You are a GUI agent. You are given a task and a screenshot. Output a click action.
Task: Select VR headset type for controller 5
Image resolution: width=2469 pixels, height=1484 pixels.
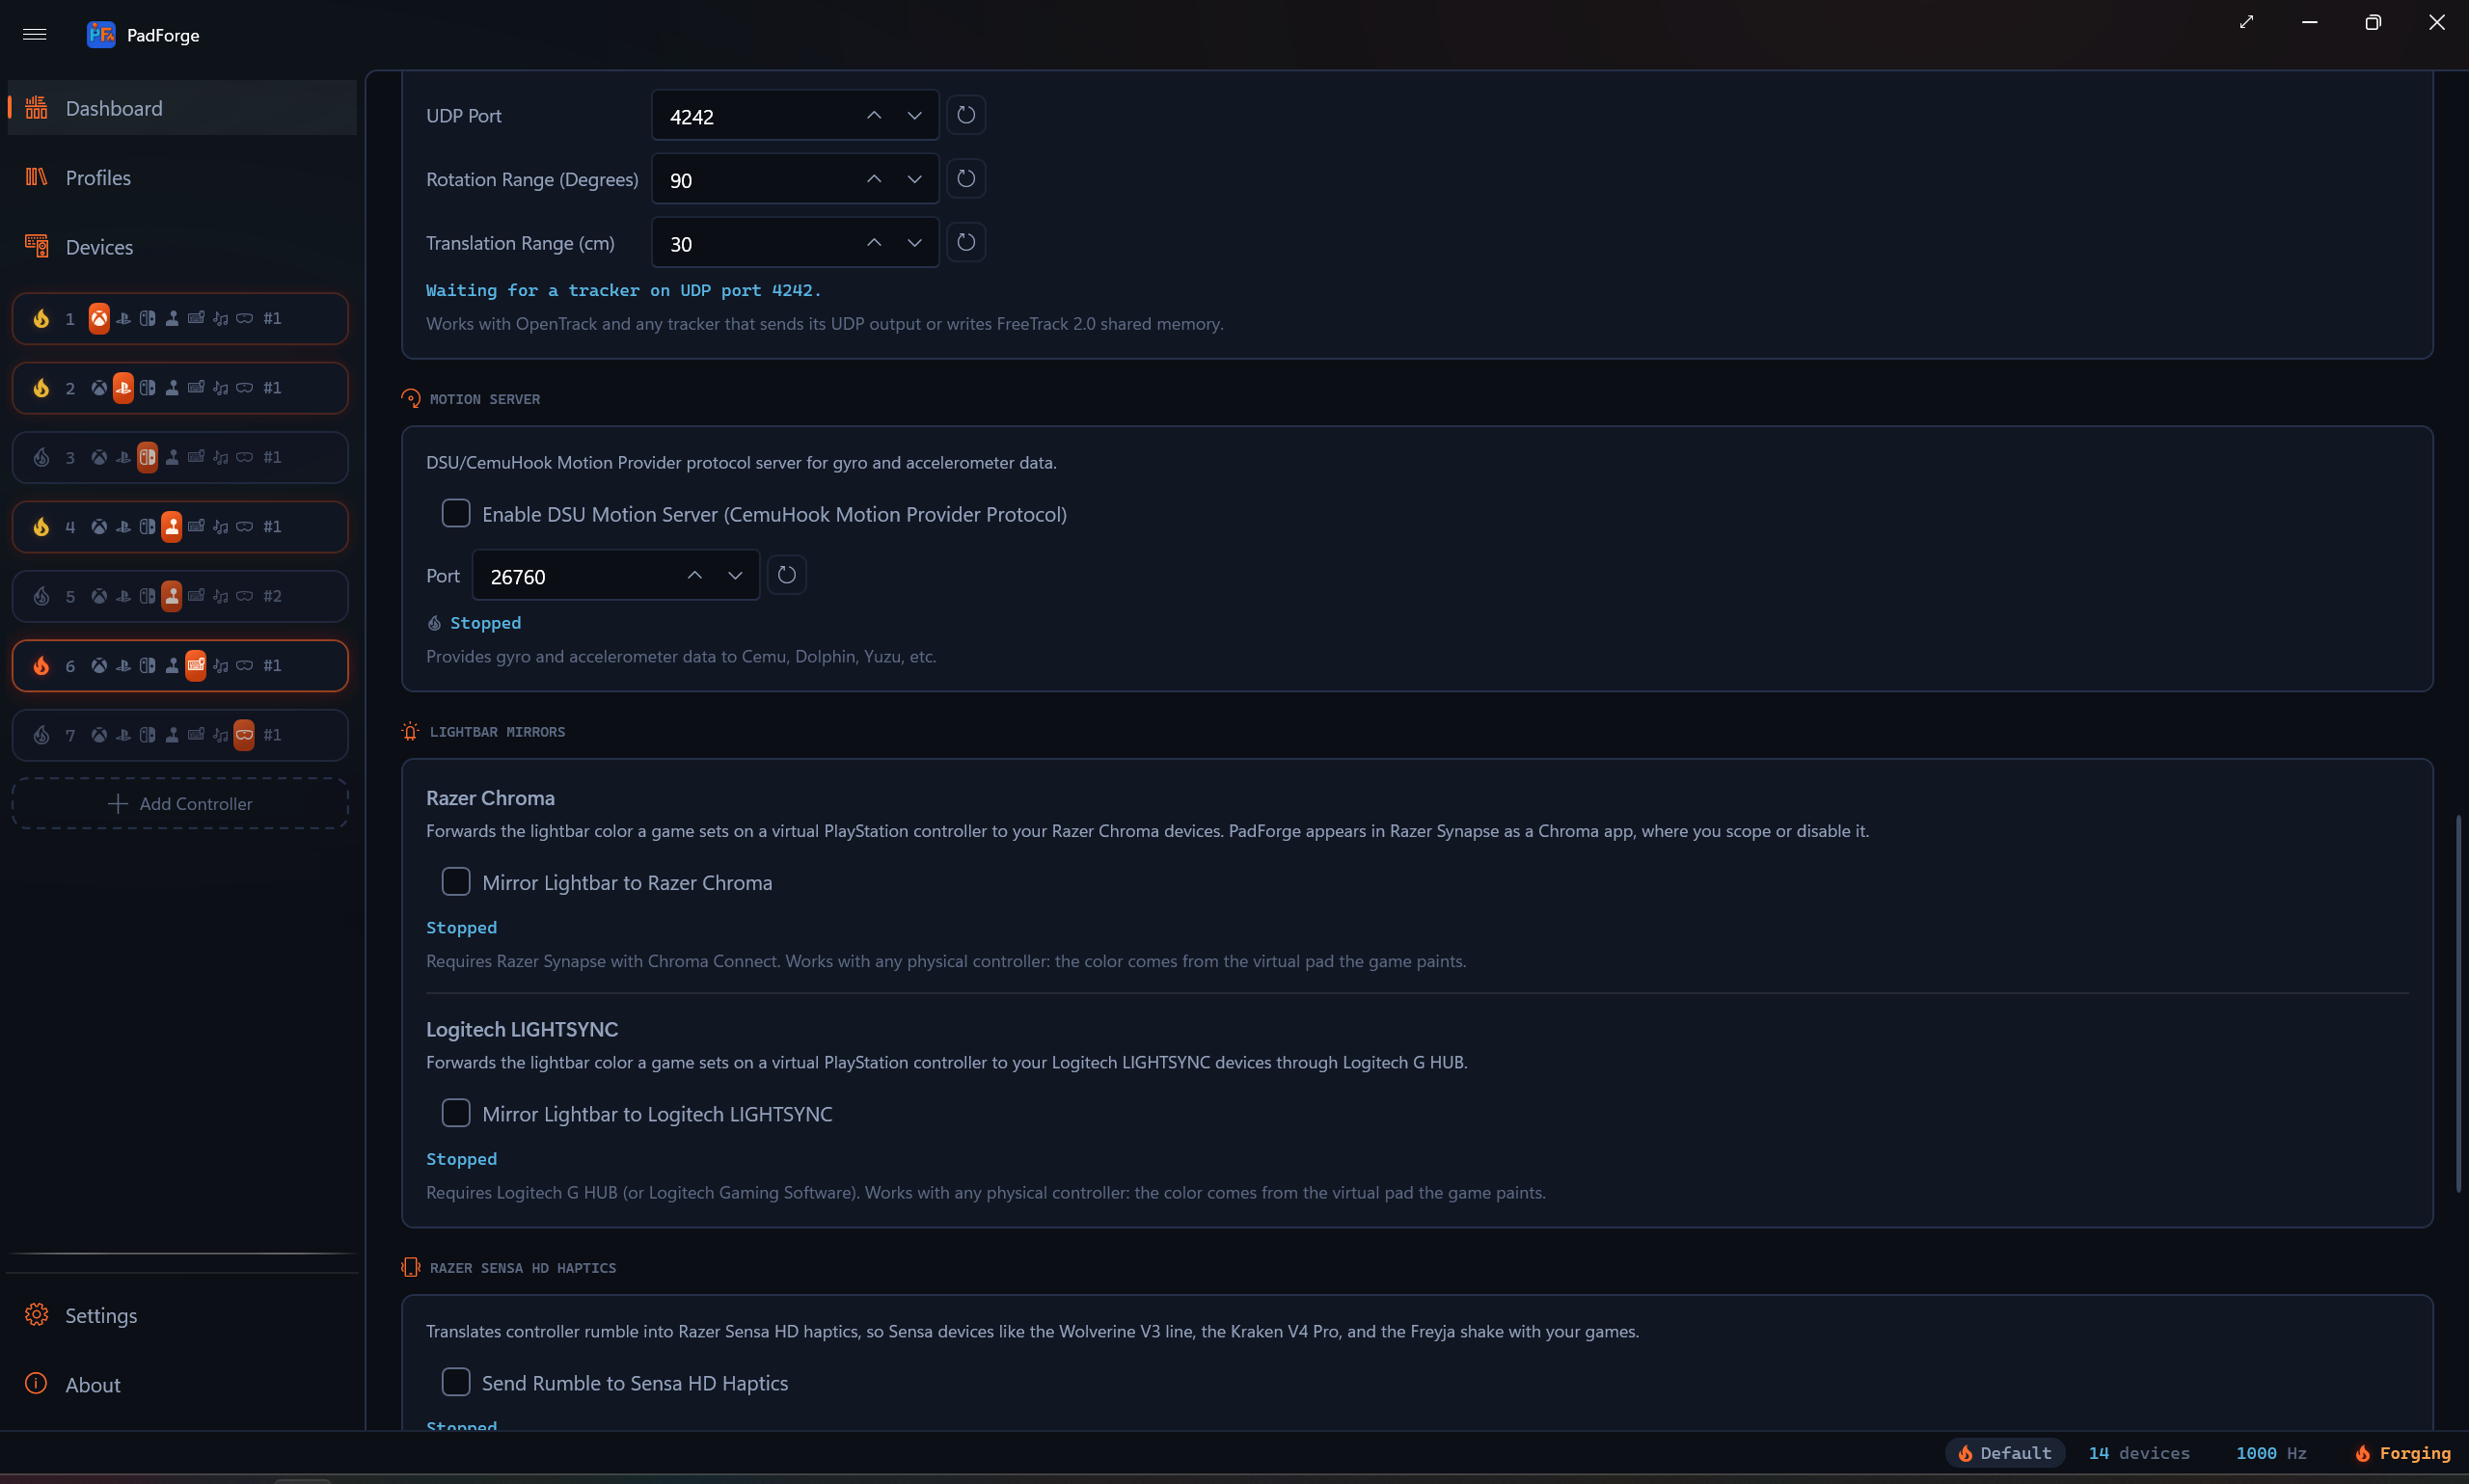point(244,596)
